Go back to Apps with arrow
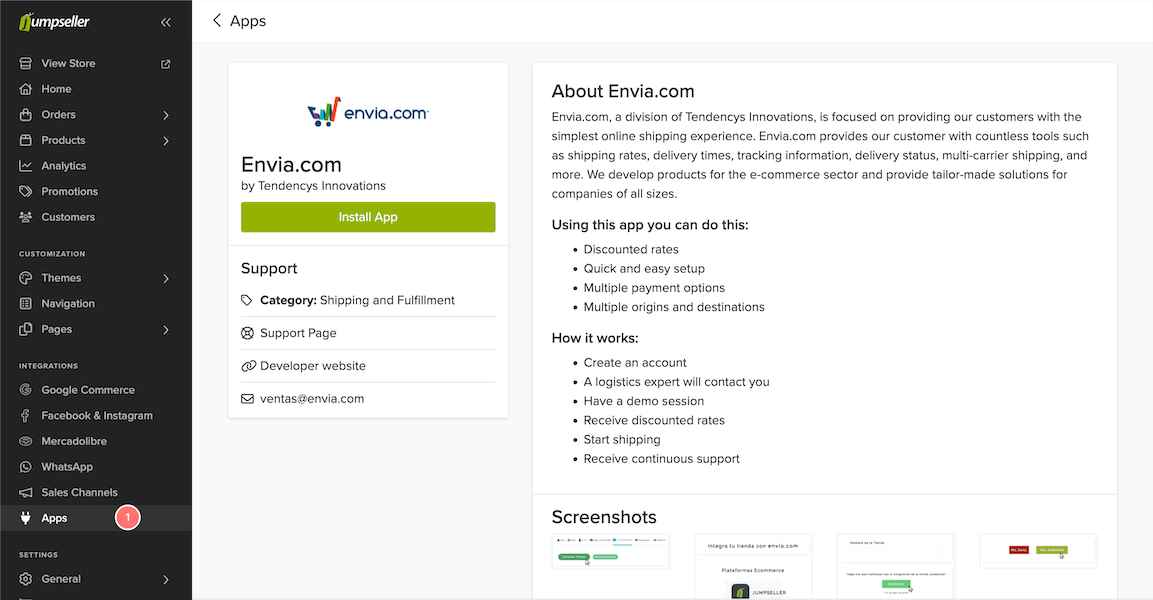The height and width of the screenshot is (600, 1153). (217, 21)
